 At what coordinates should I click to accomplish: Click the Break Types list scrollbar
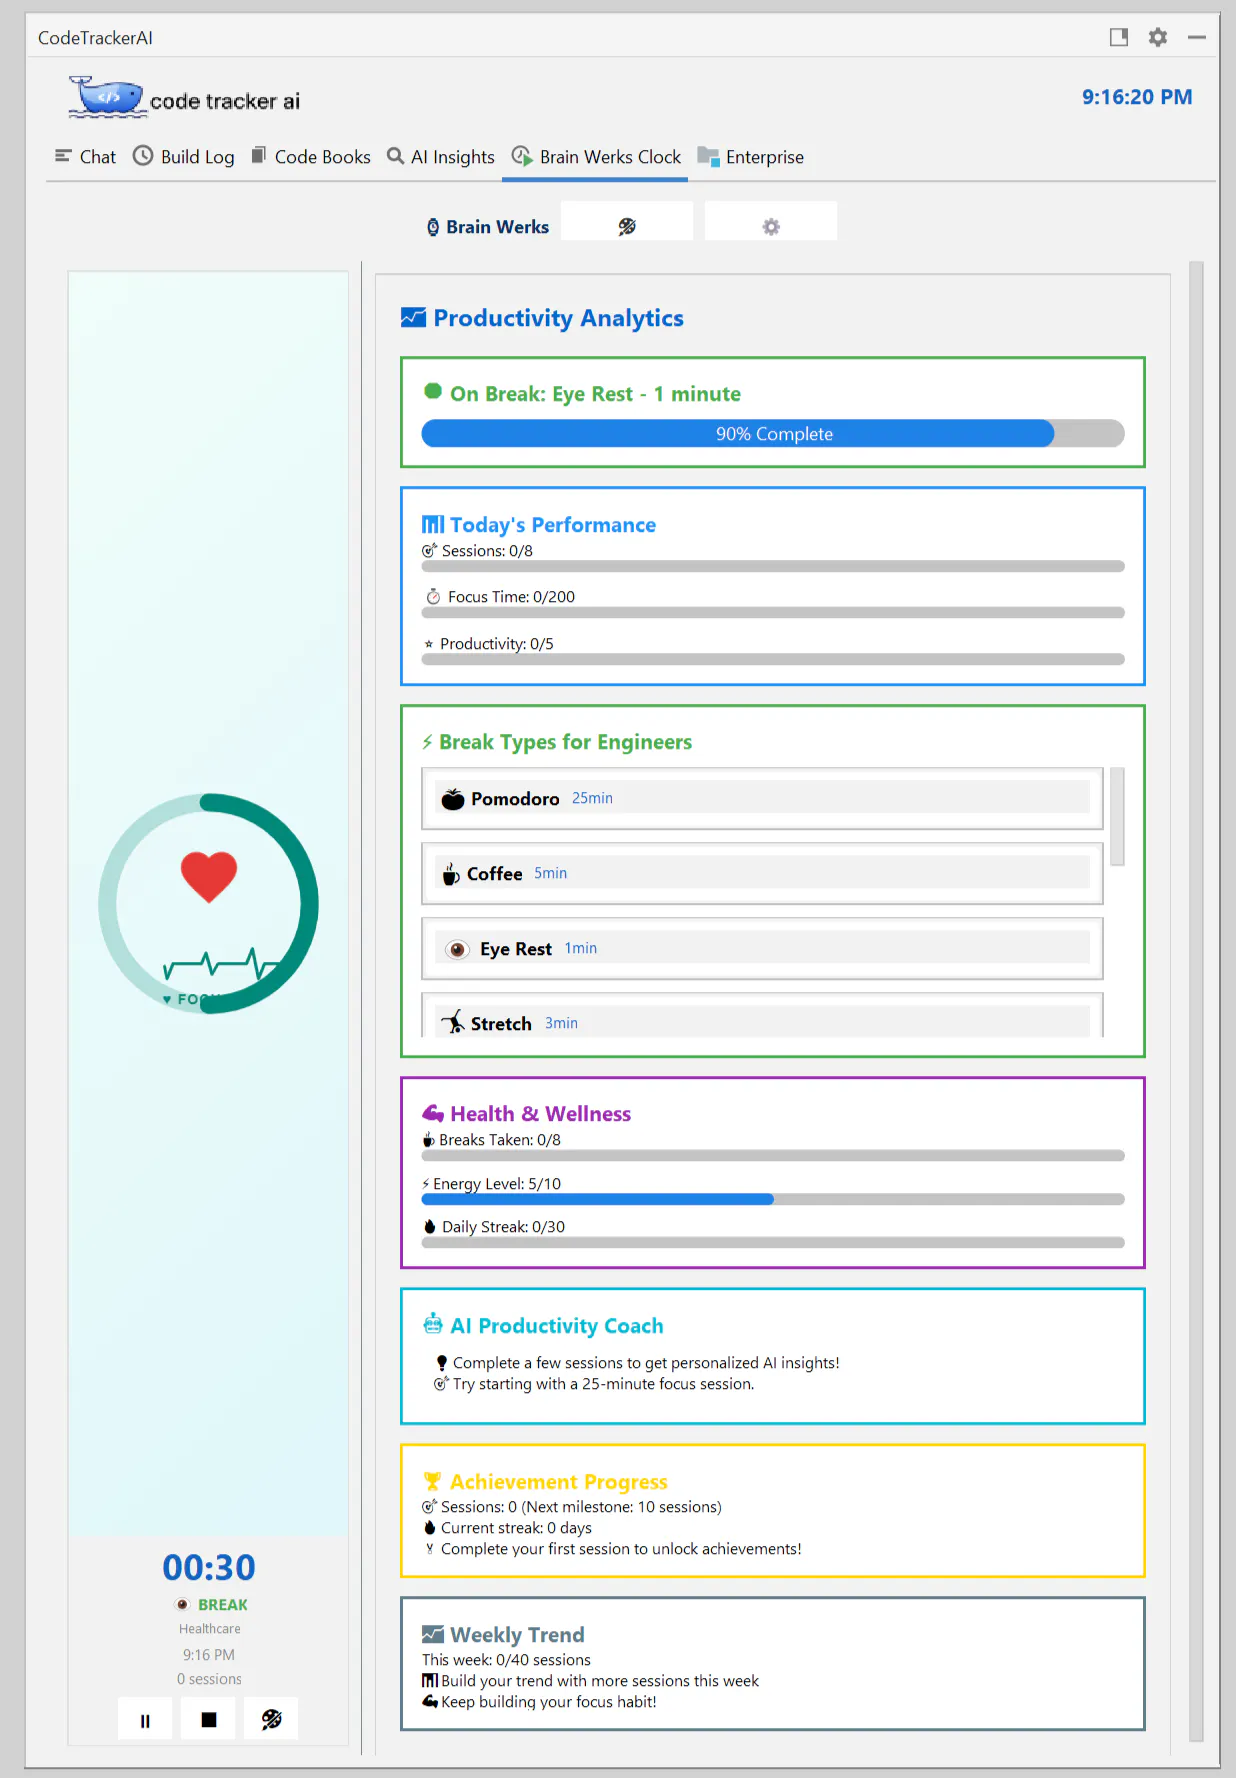(1117, 816)
